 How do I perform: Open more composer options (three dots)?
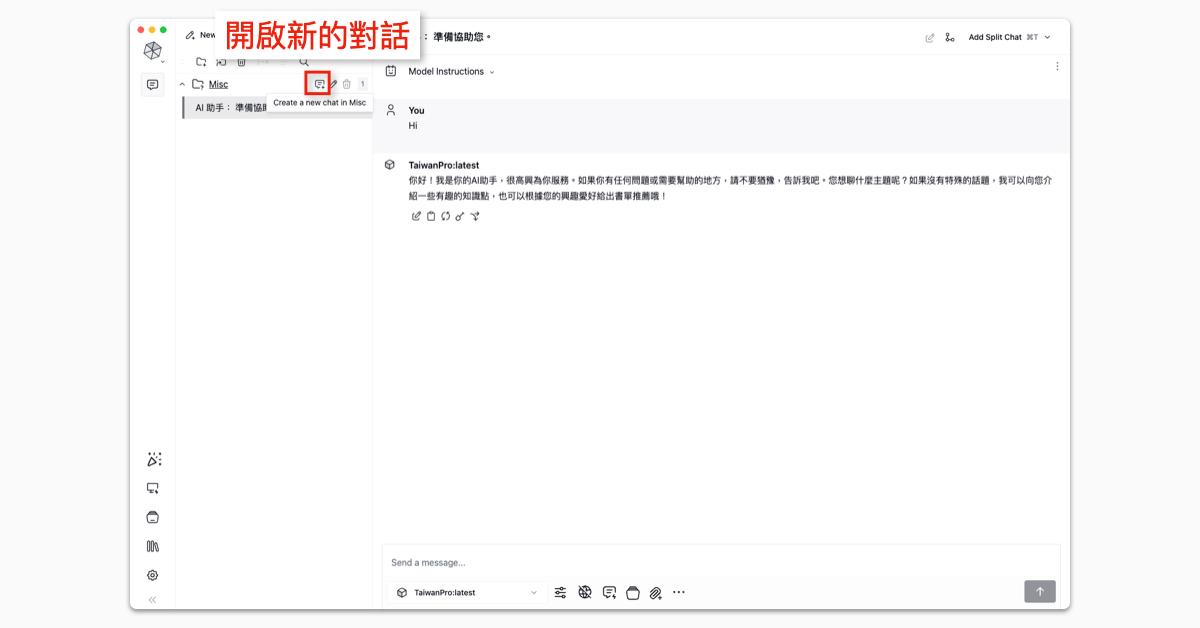679,592
